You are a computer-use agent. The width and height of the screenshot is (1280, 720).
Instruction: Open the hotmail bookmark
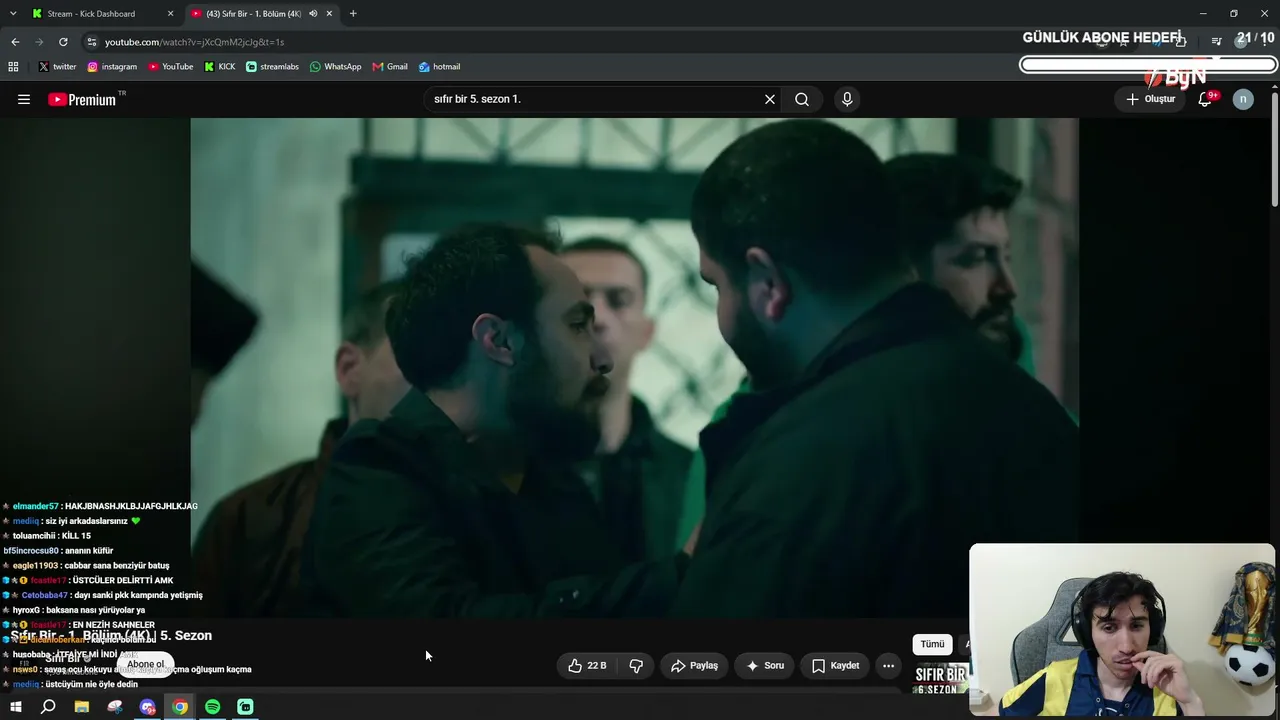tap(440, 67)
